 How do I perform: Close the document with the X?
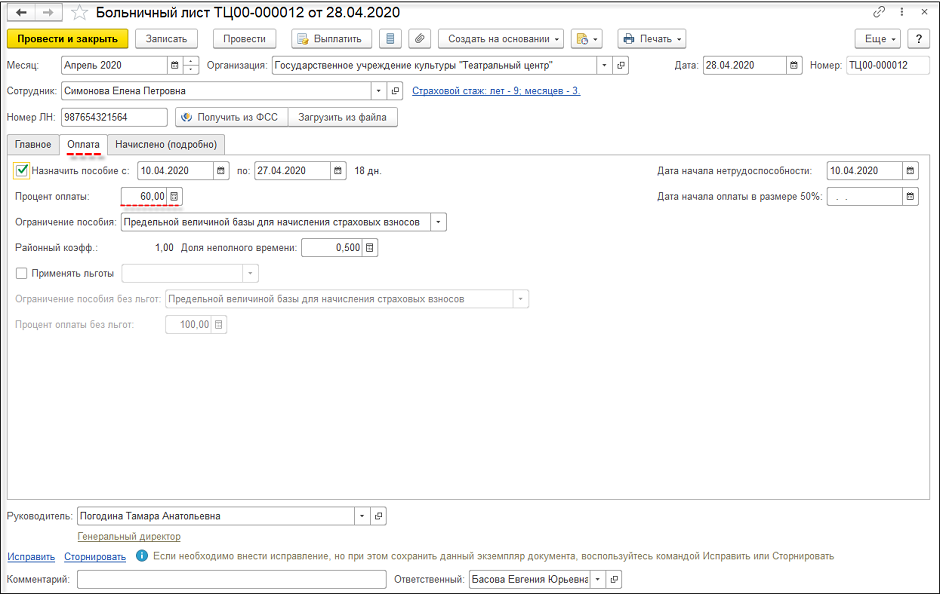pyautogui.click(x=924, y=12)
